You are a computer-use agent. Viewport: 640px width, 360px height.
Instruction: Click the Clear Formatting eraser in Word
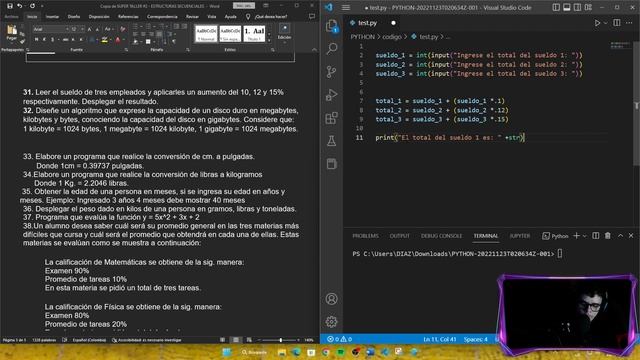point(122,29)
